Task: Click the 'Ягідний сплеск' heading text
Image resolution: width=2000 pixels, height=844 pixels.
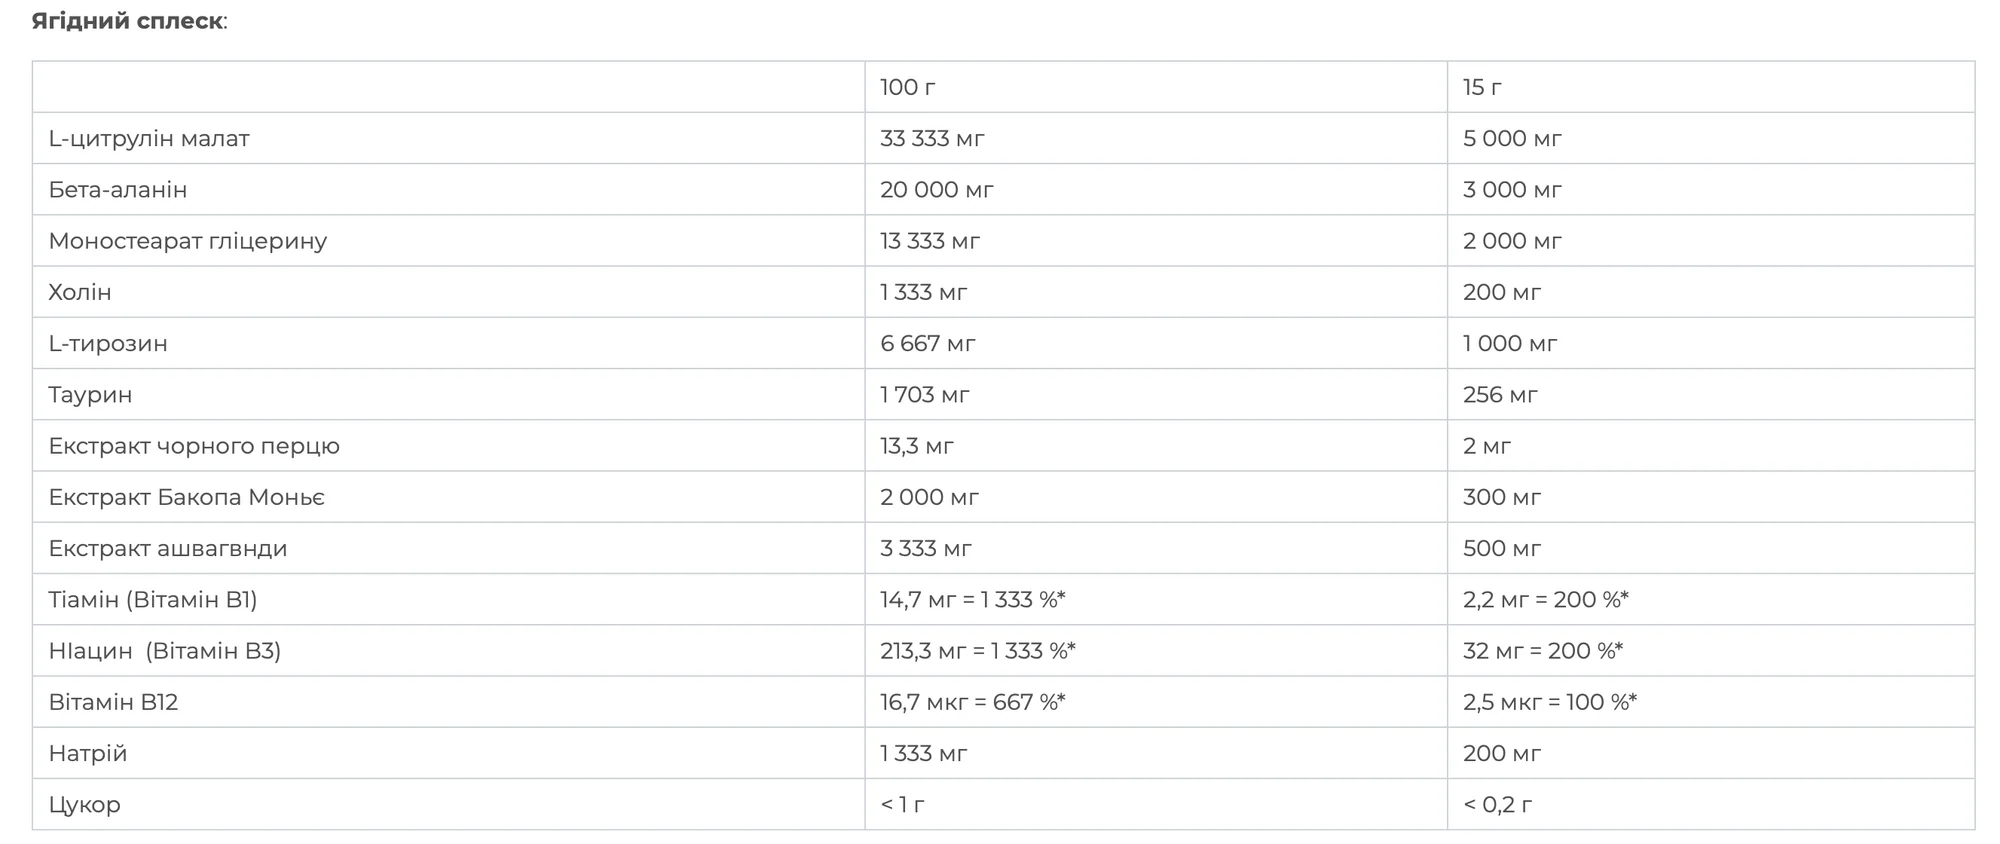Action: pos(127,21)
